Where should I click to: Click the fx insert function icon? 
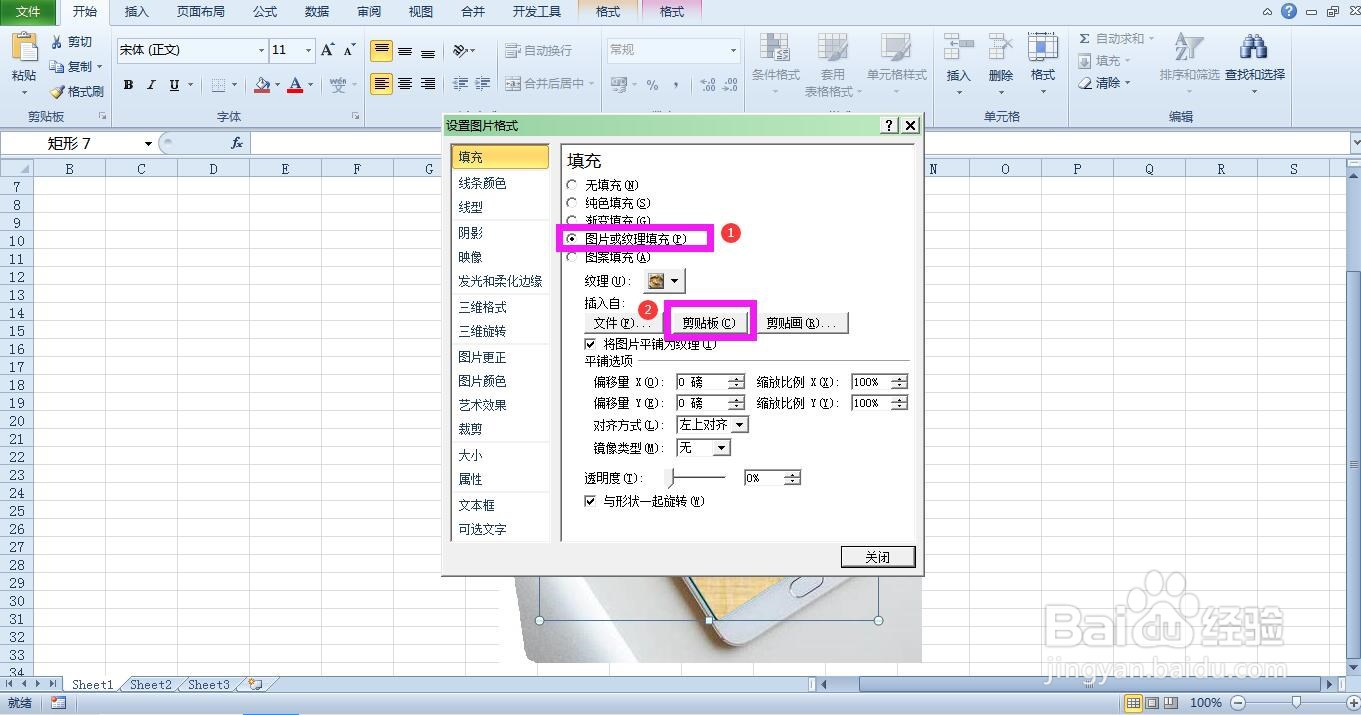point(237,143)
